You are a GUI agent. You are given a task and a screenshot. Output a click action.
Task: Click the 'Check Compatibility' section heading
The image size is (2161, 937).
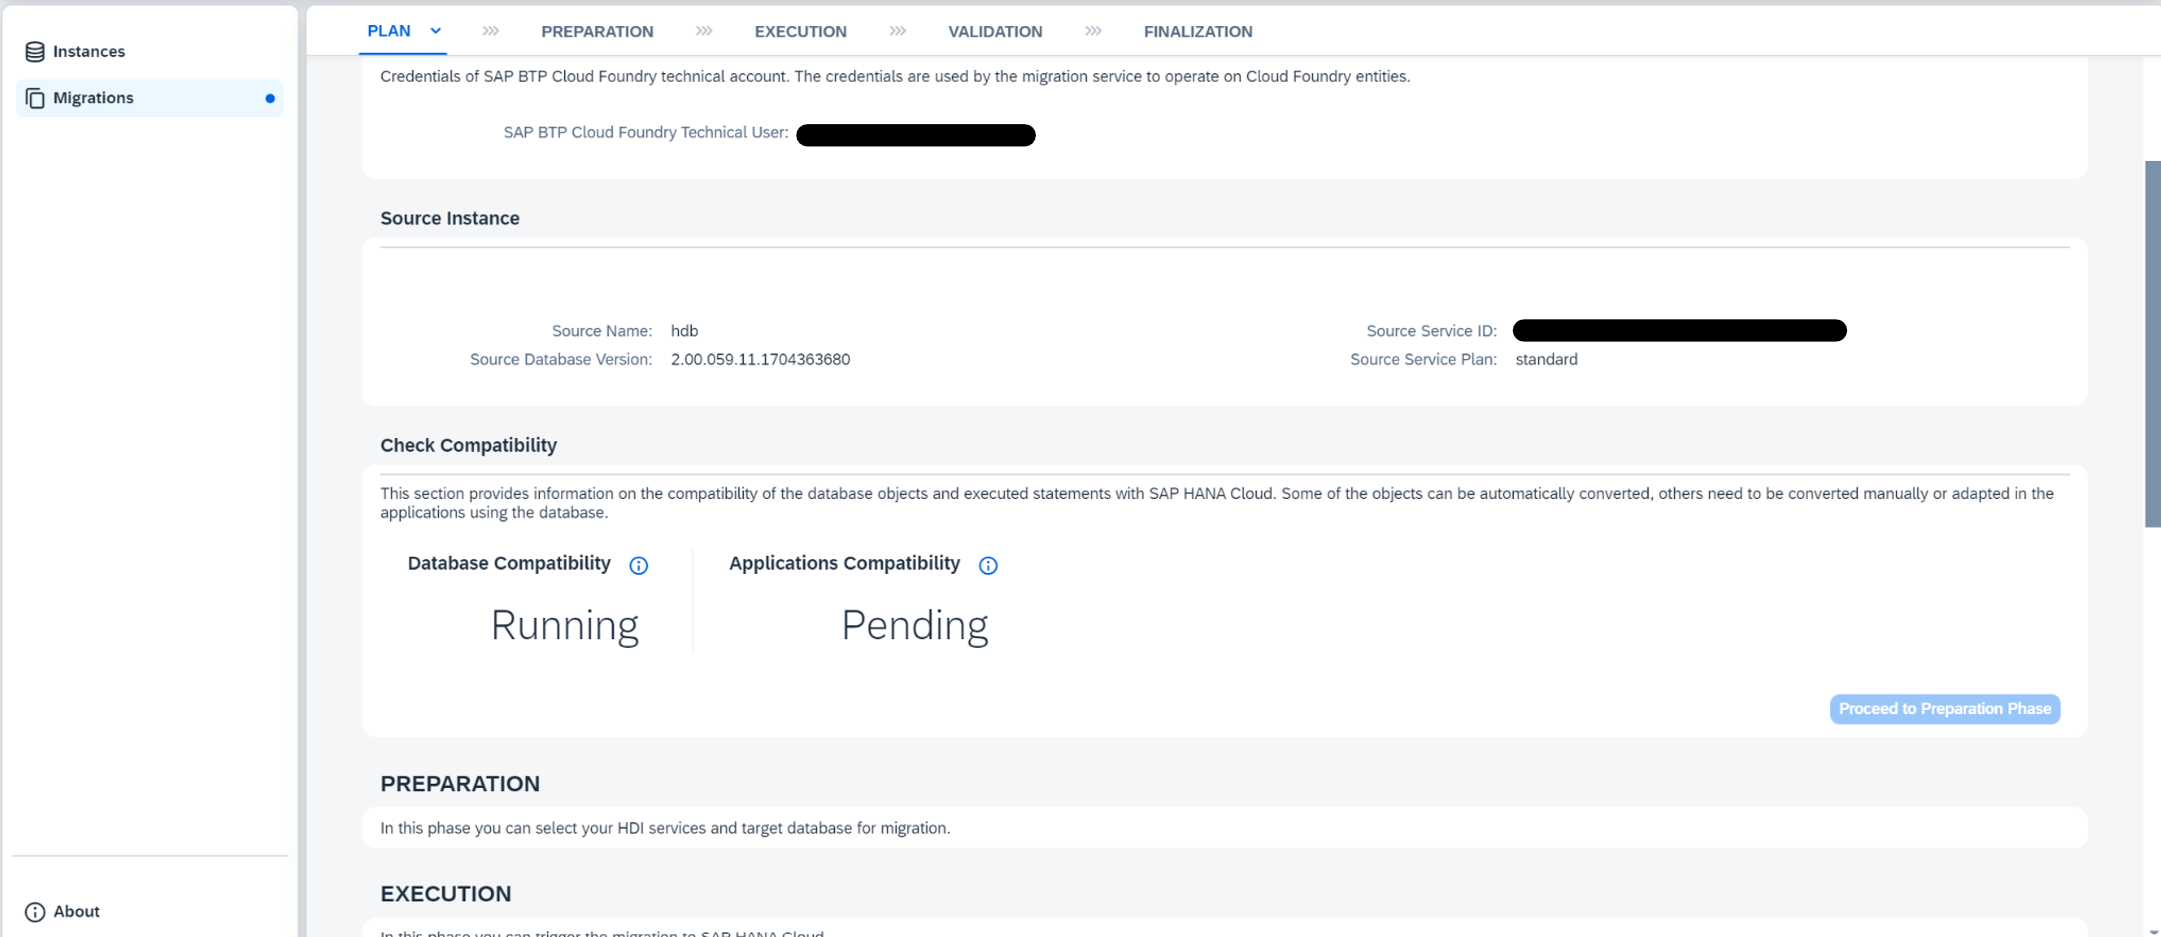point(468,445)
